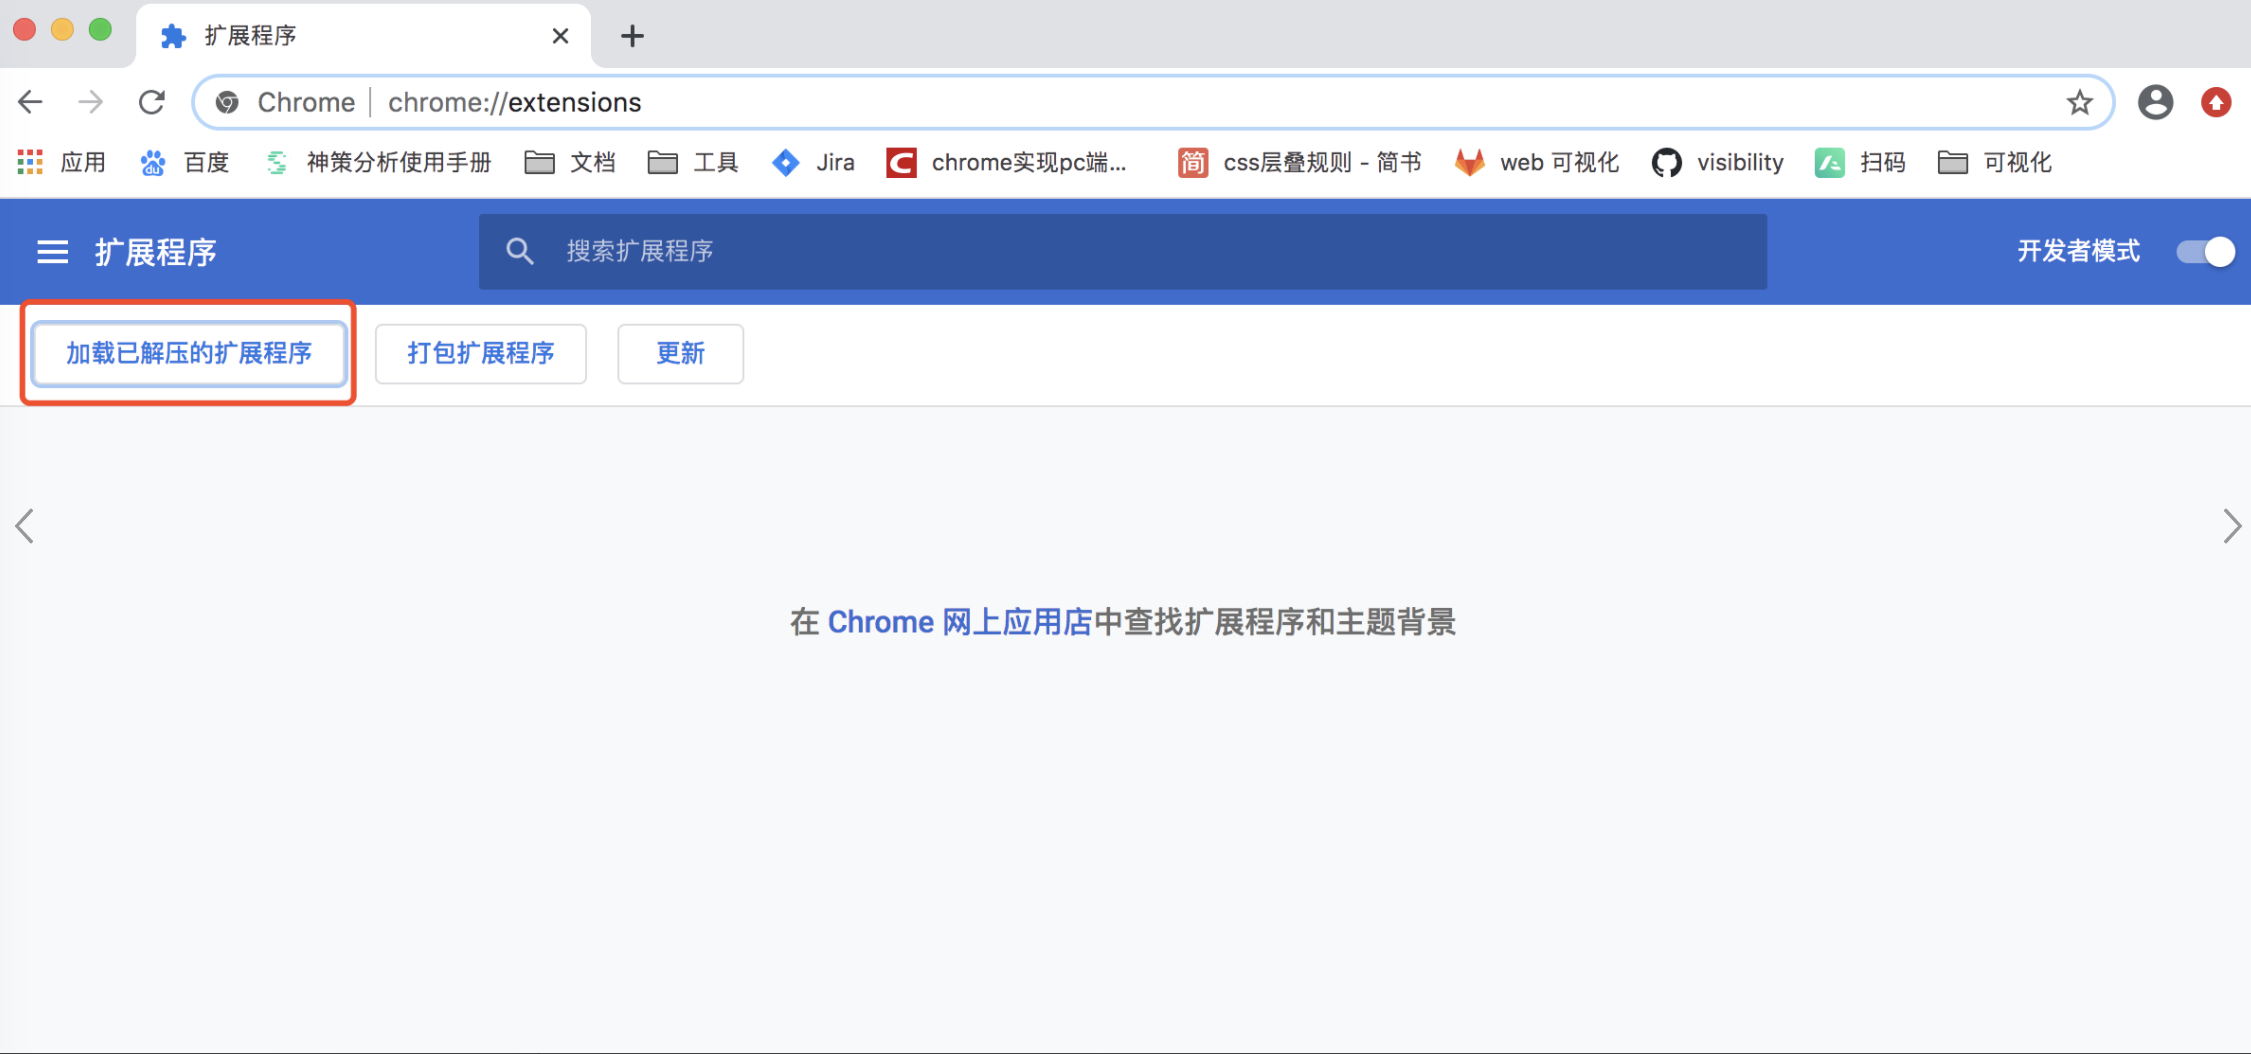The image size is (2251, 1054).
Task: Open the hamburger menu beside 扩展程序
Action: pyautogui.click(x=52, y=252)
